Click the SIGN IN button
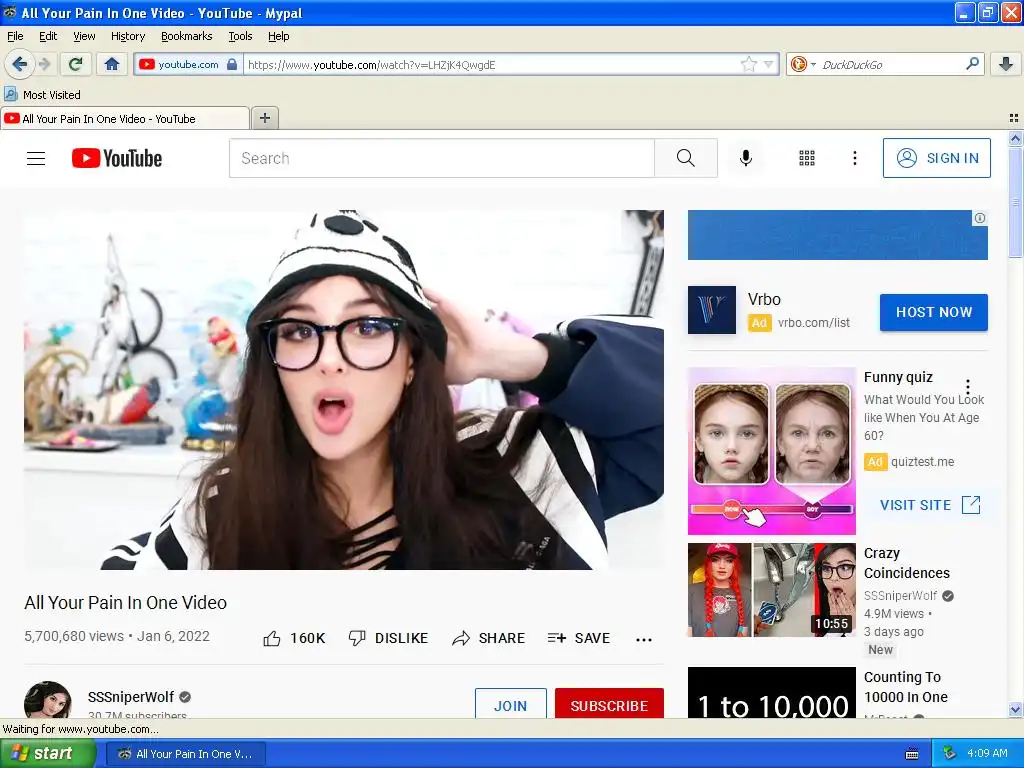This screenshot has height=768, width=1024. (x=936, y=158)
